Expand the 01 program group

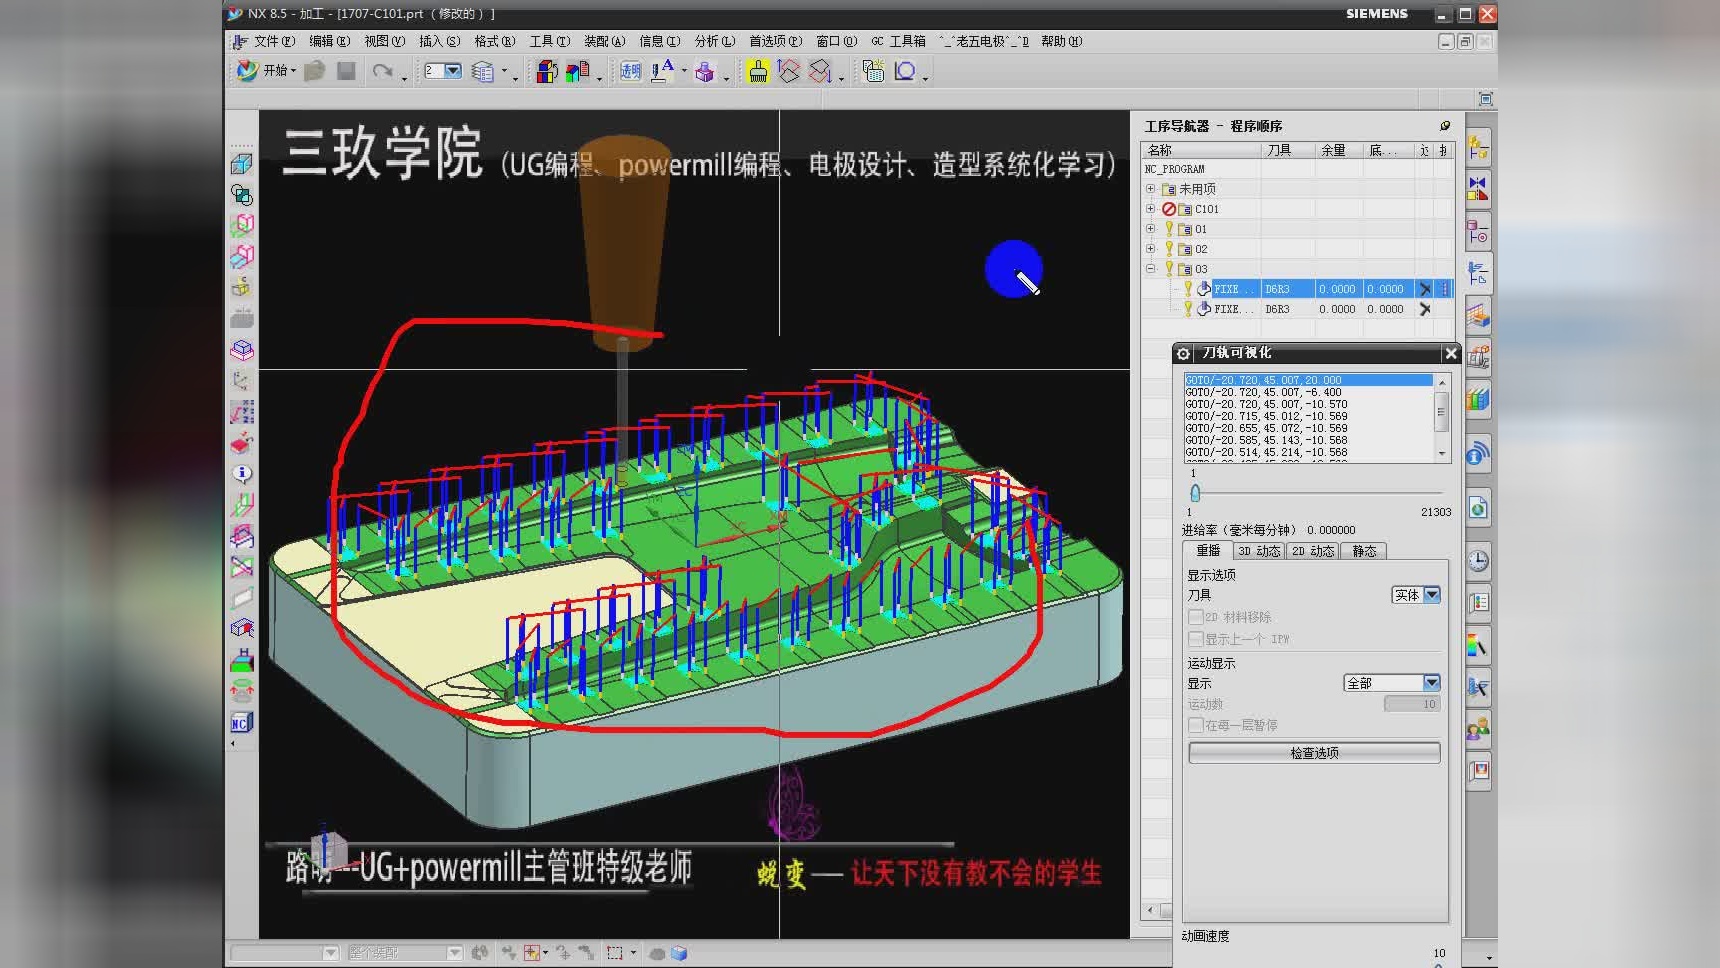[1150, 229]
